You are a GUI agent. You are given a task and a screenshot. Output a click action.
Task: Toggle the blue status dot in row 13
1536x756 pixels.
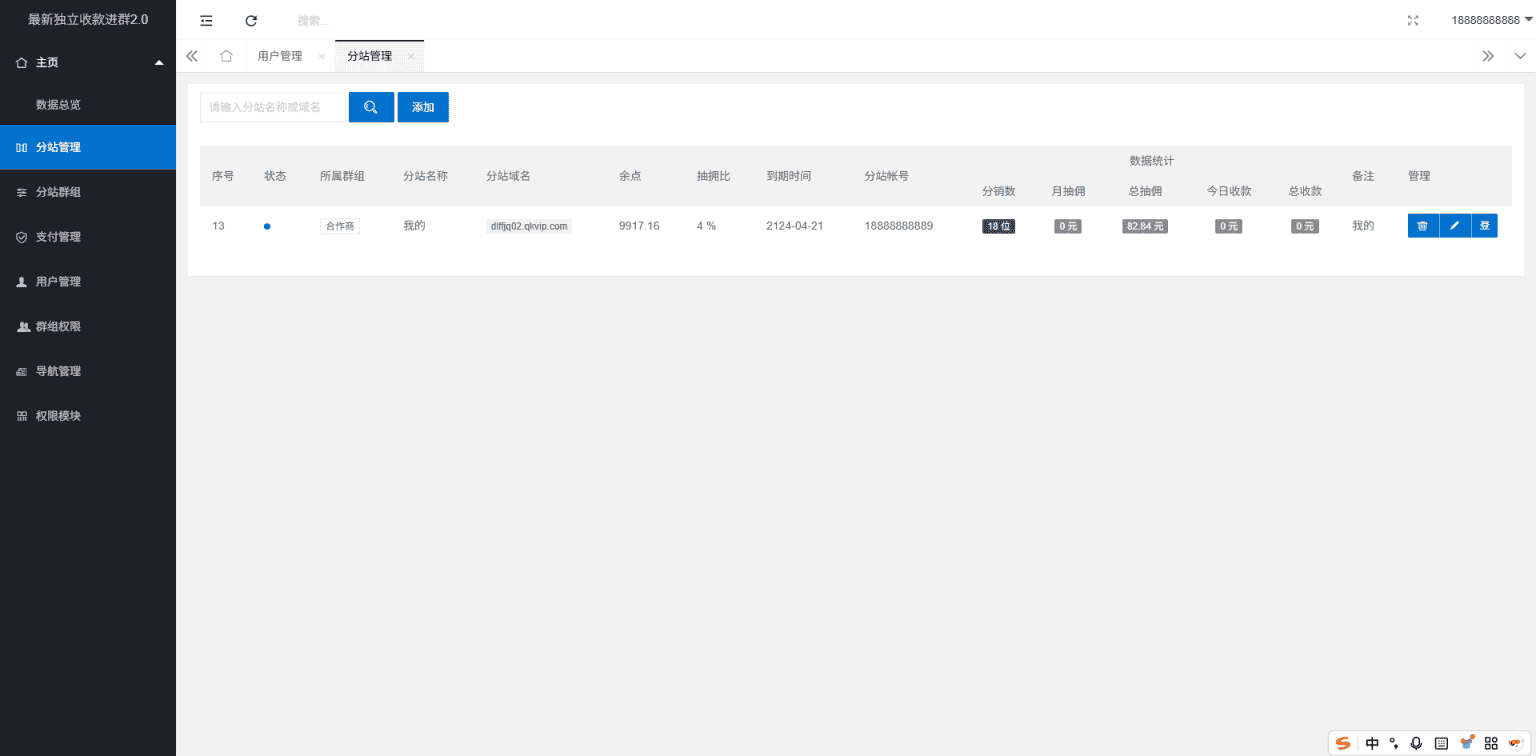coord(267,226)
